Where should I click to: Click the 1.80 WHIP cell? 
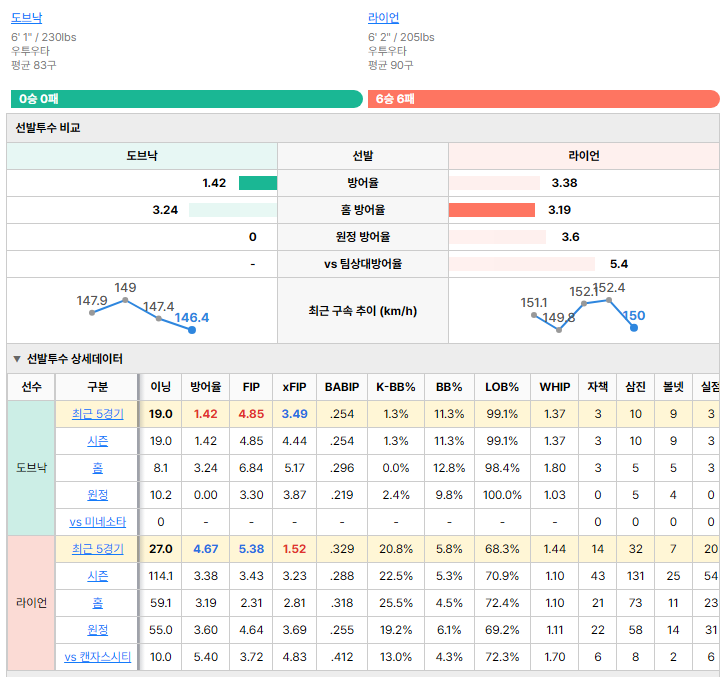coord(555,468)
